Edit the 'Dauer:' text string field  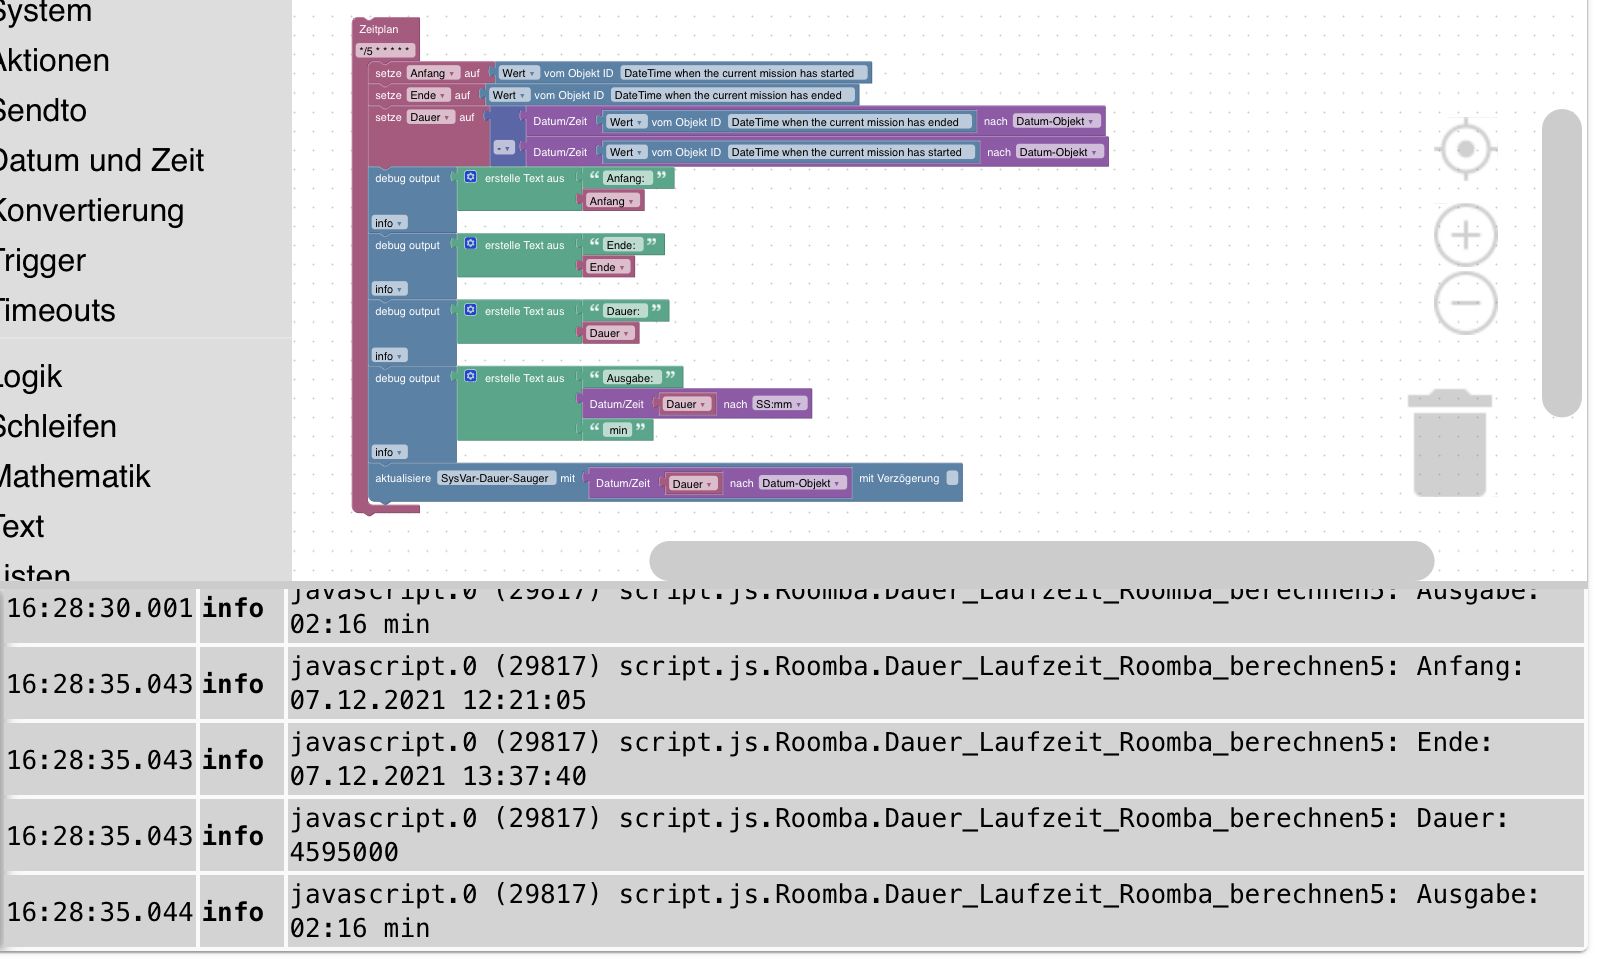623,311
